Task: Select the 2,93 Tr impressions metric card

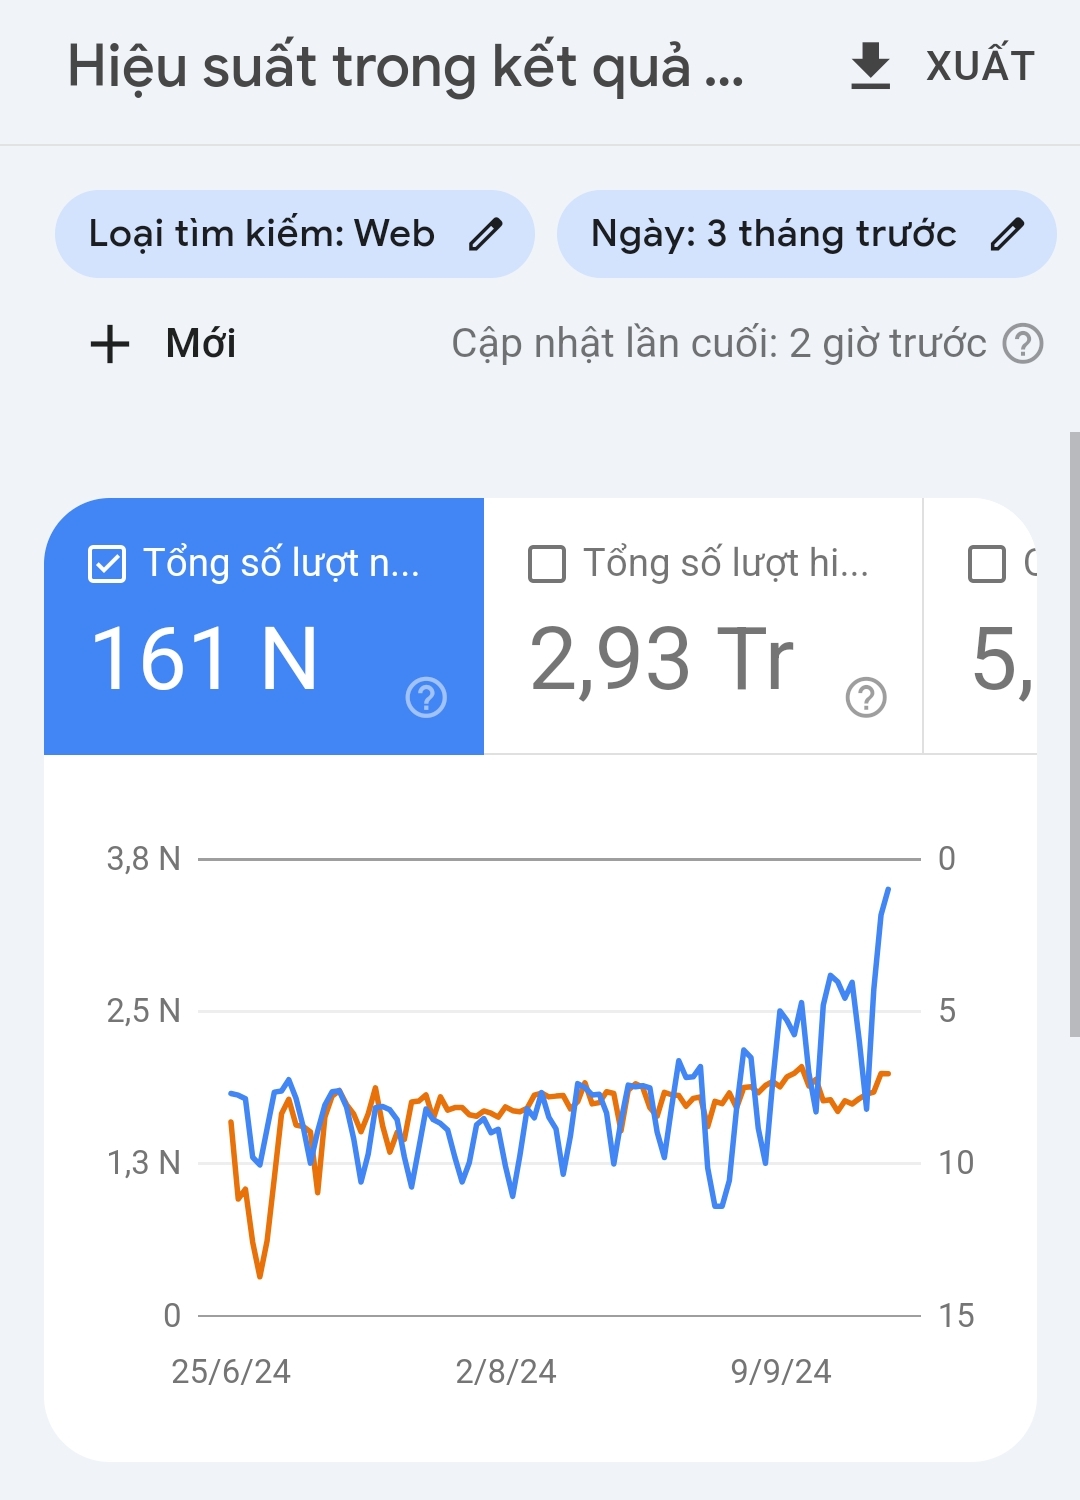Action: tap(703, 626)
